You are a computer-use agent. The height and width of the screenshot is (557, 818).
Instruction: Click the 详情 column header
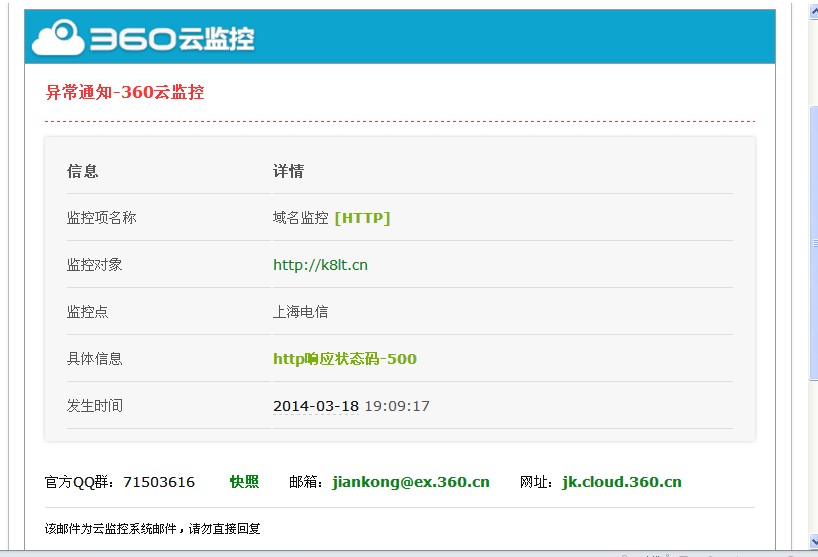(x=288, y=171)
